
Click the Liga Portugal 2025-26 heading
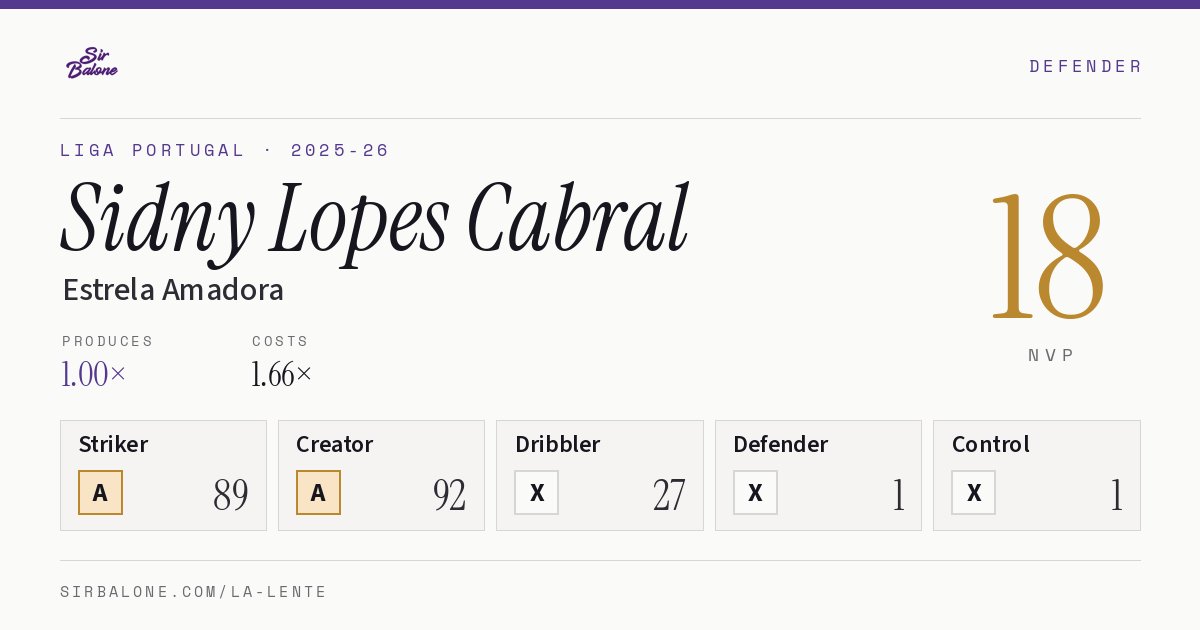coord(225,150)
